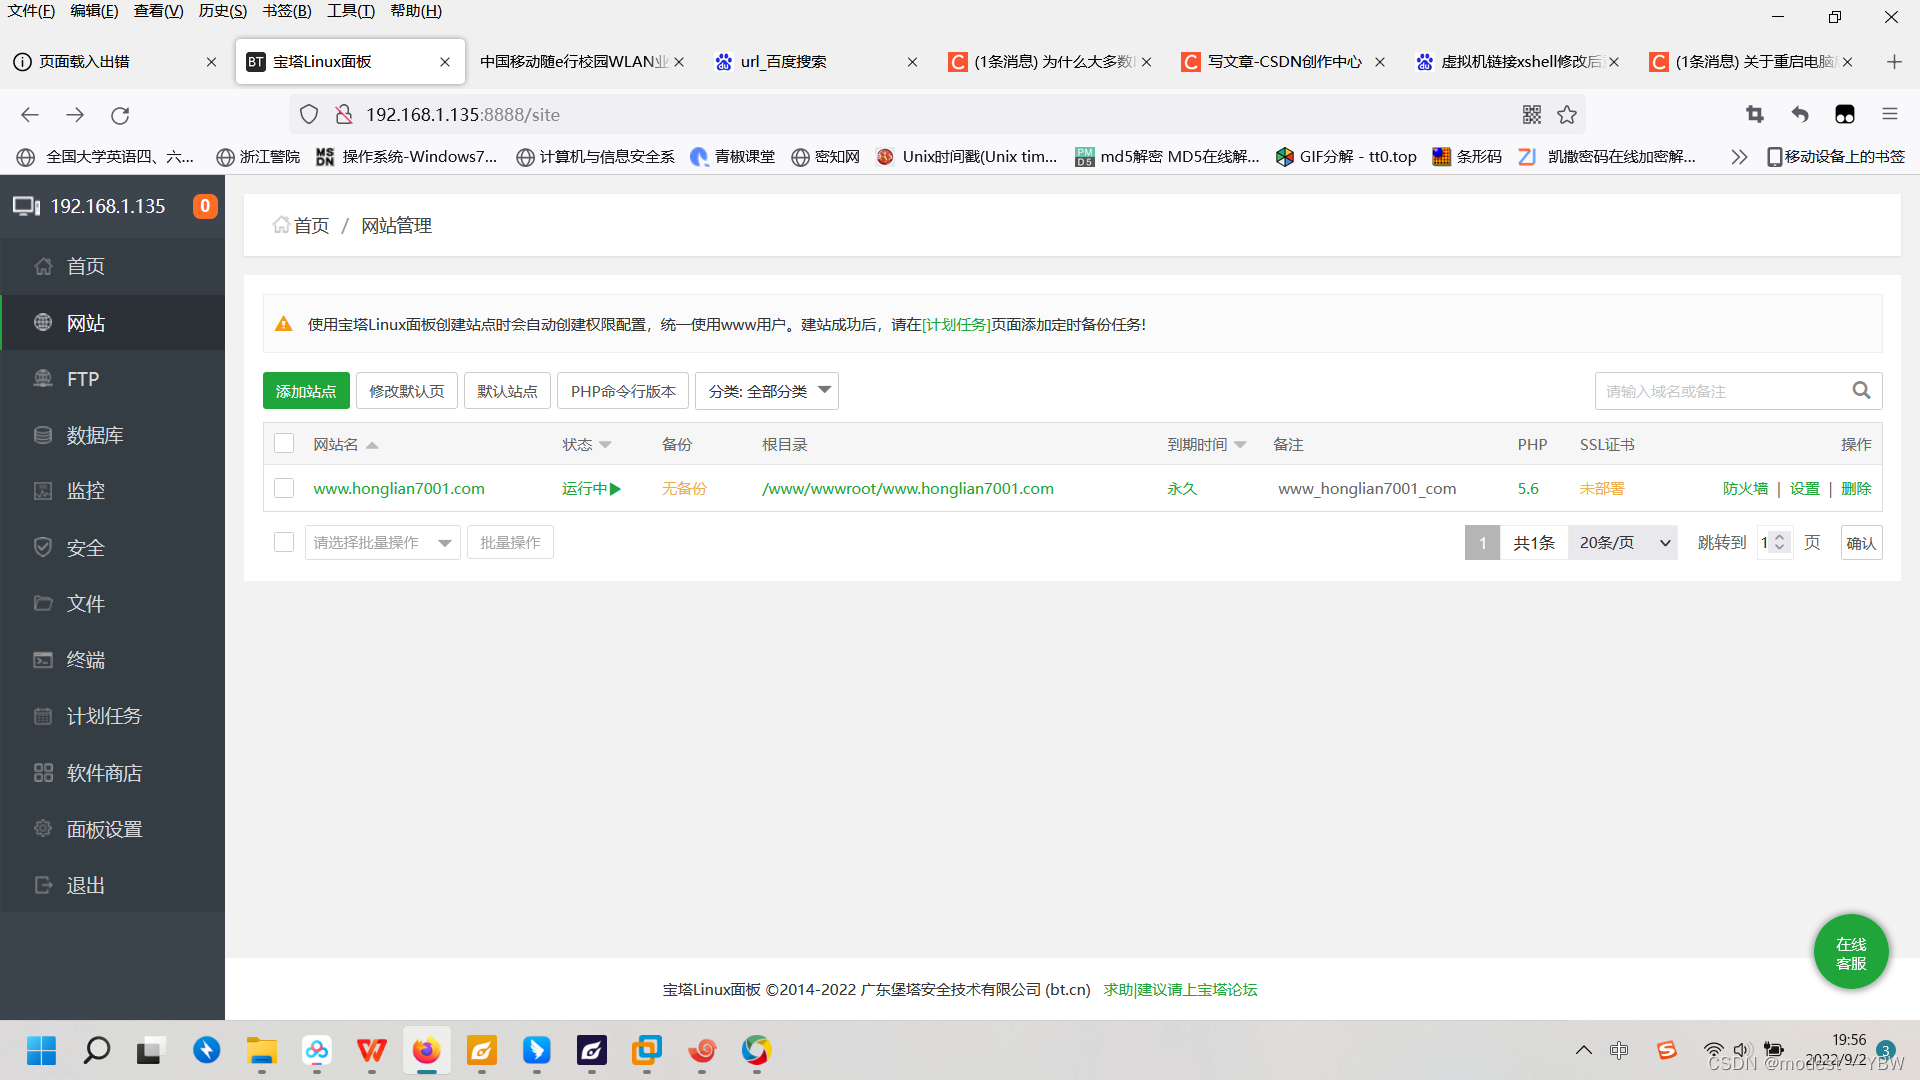Open Firefox hamburger application menu
1920x1080 pixels.
[1889, 115]
